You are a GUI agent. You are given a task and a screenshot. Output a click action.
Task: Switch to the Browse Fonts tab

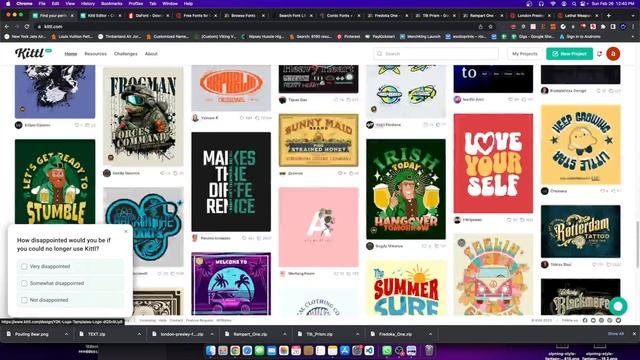(244, 16)
